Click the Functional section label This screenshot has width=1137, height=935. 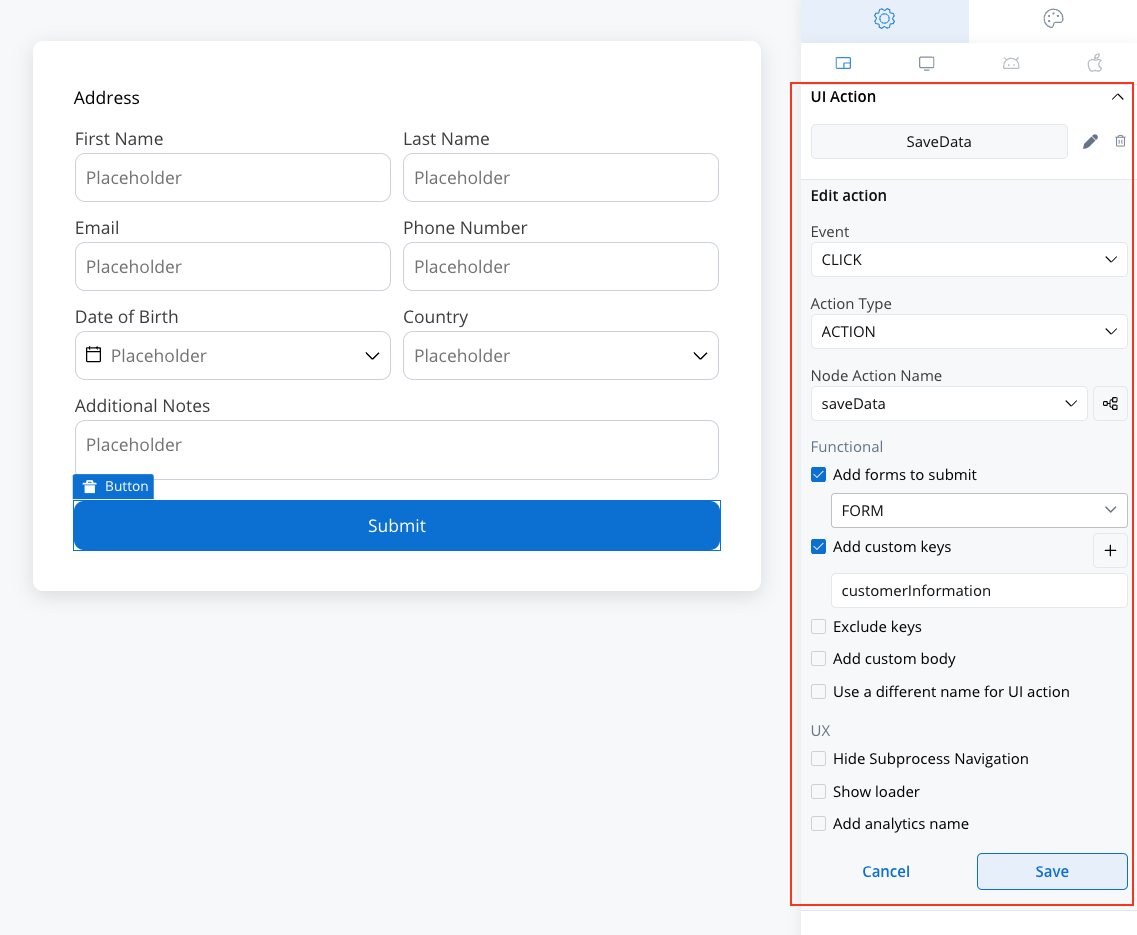(x=846, y=447)
